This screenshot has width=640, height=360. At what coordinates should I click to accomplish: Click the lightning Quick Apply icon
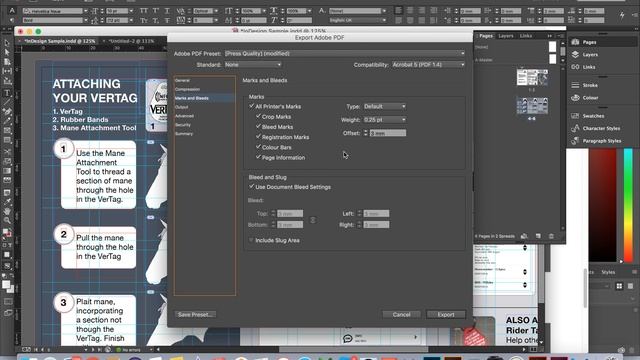622,15
